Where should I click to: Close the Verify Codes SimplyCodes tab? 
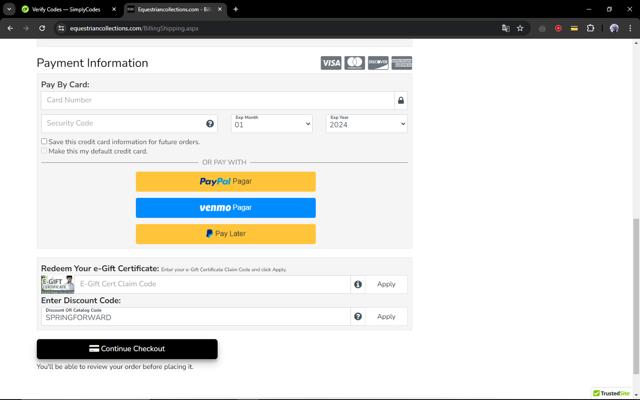[x=114, y=9]
